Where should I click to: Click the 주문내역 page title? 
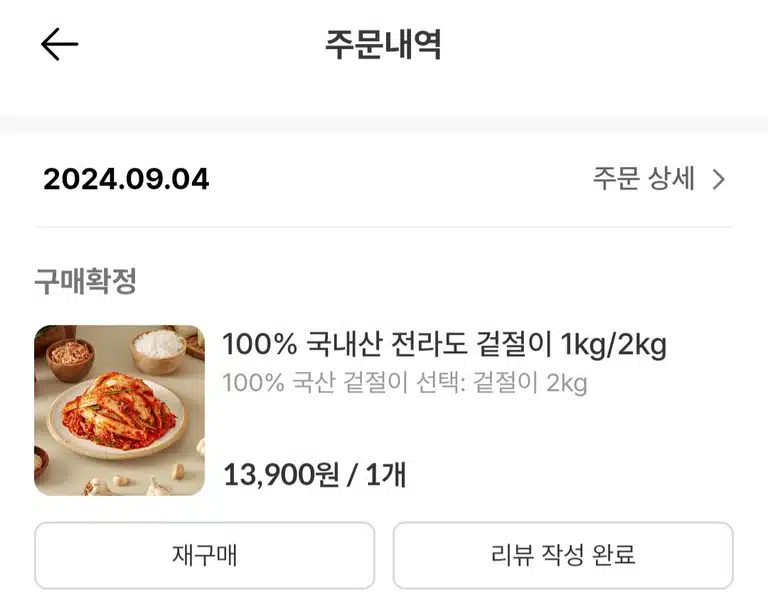click(x=384, y=44)
